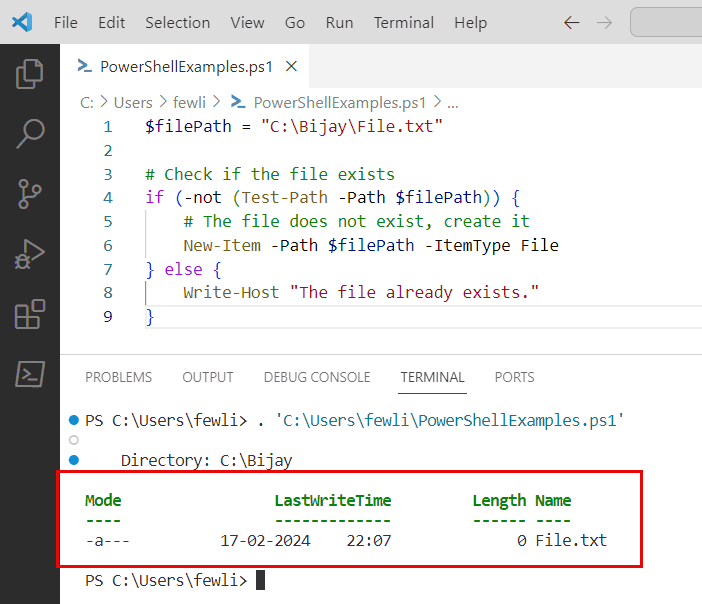
Task: Close the PowerShellExamples.ps1 tab
Action: click(291, 66)
